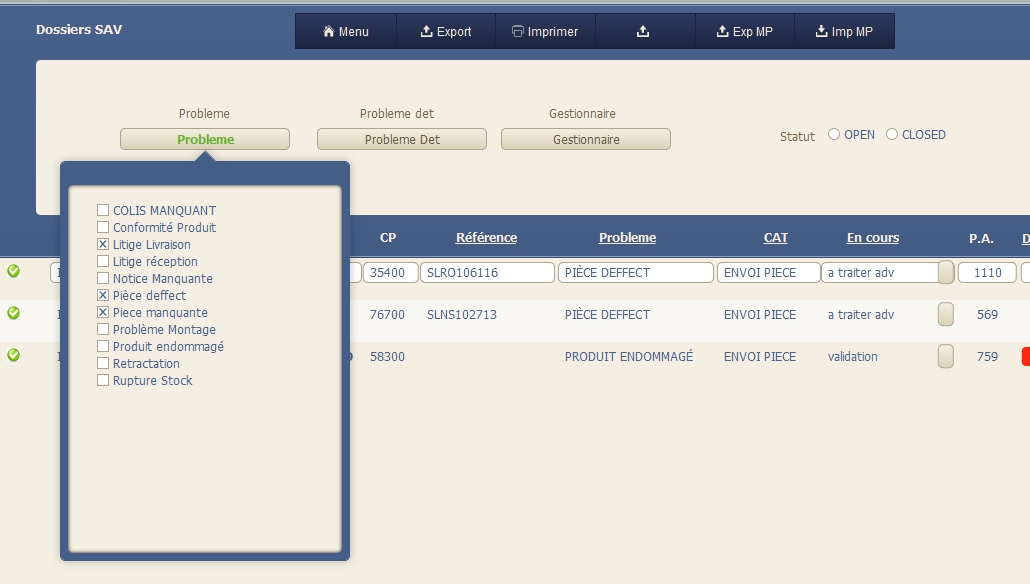1030x584 pixels.
Task: Open the Menu toolbar item
Action: coord(346,31)
